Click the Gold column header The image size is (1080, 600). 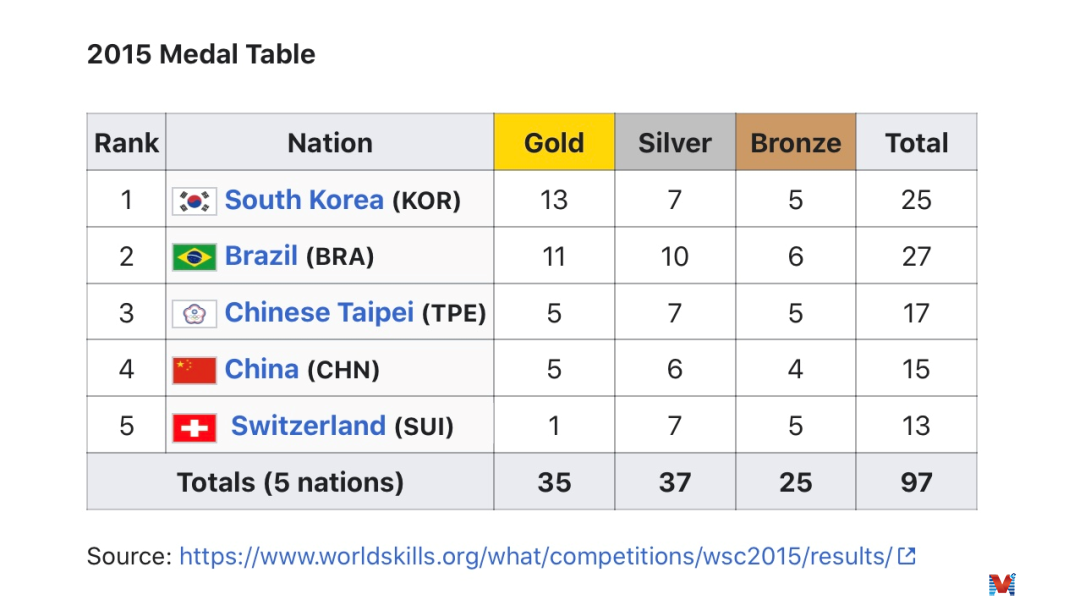554,143
